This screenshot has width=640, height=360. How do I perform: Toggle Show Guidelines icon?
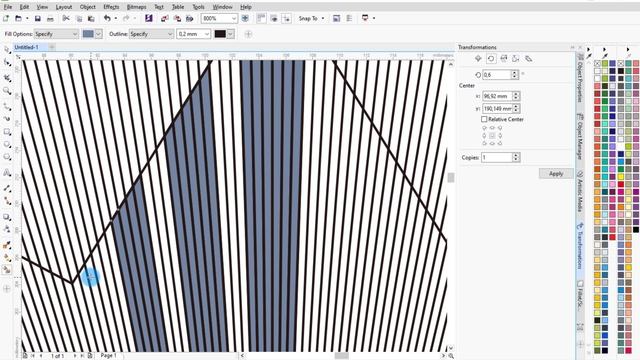click(x=287, y=18)
